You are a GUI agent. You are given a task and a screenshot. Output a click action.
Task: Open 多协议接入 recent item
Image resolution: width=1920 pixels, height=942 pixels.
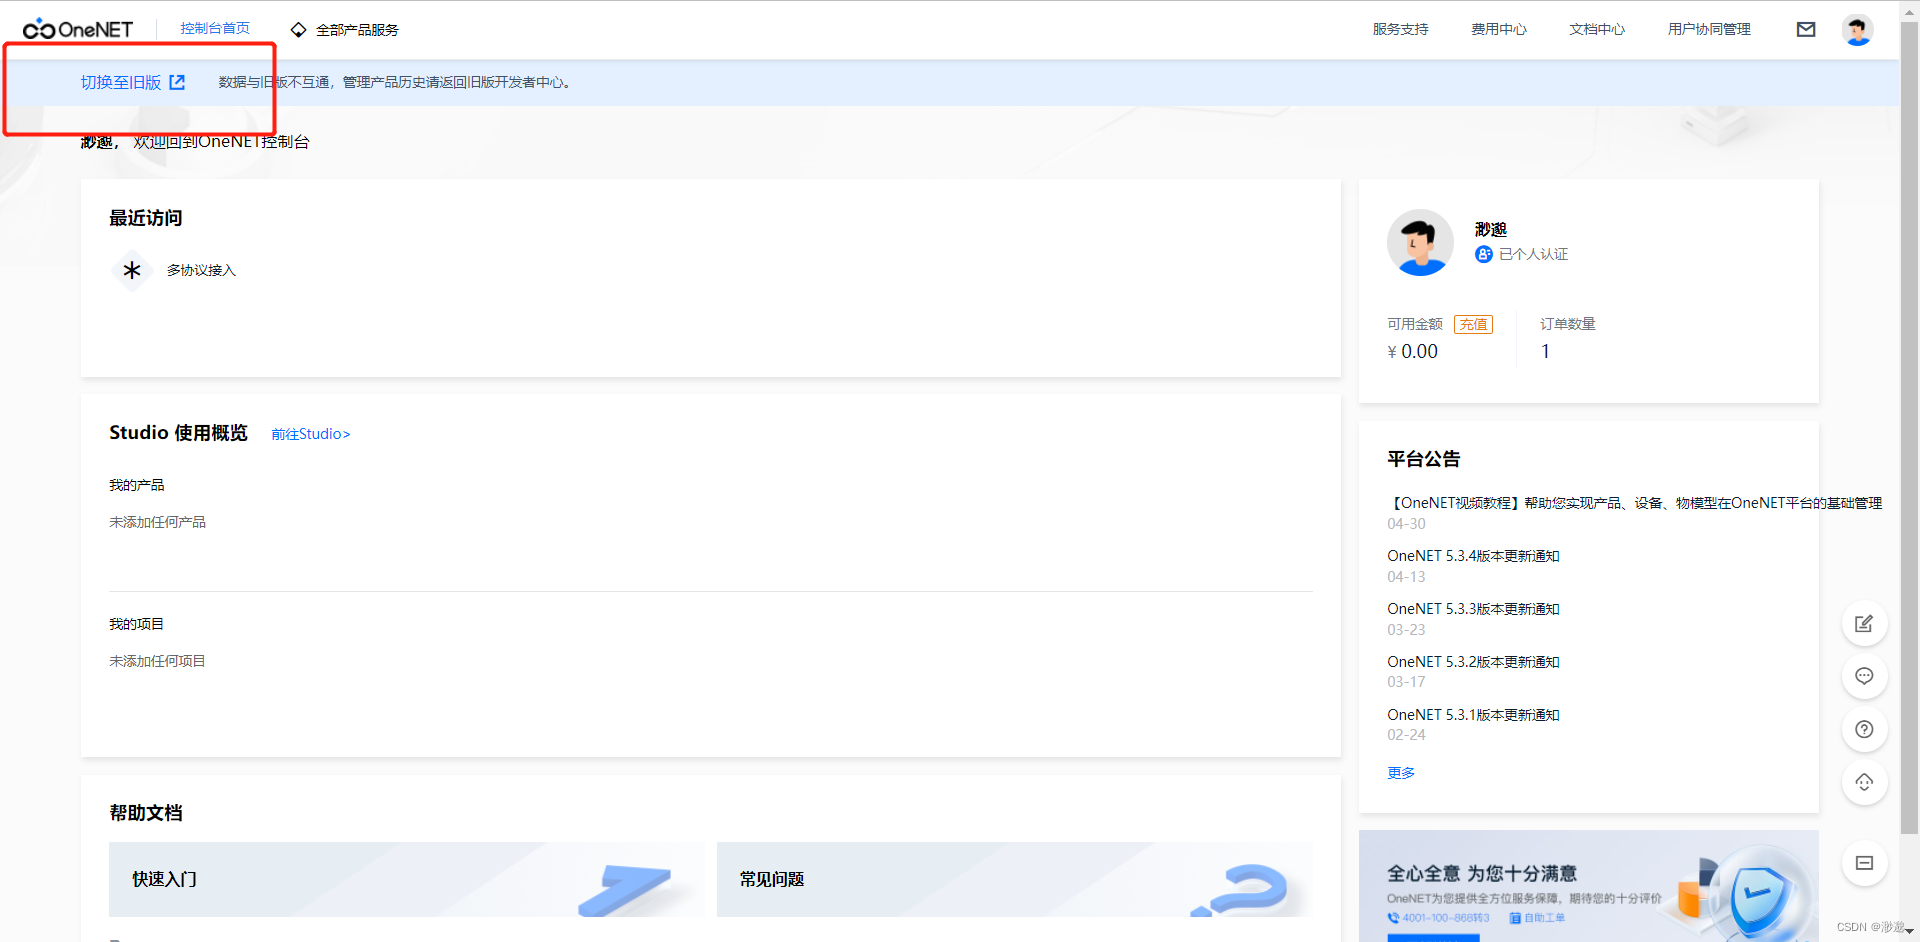[x=201, y=270]
